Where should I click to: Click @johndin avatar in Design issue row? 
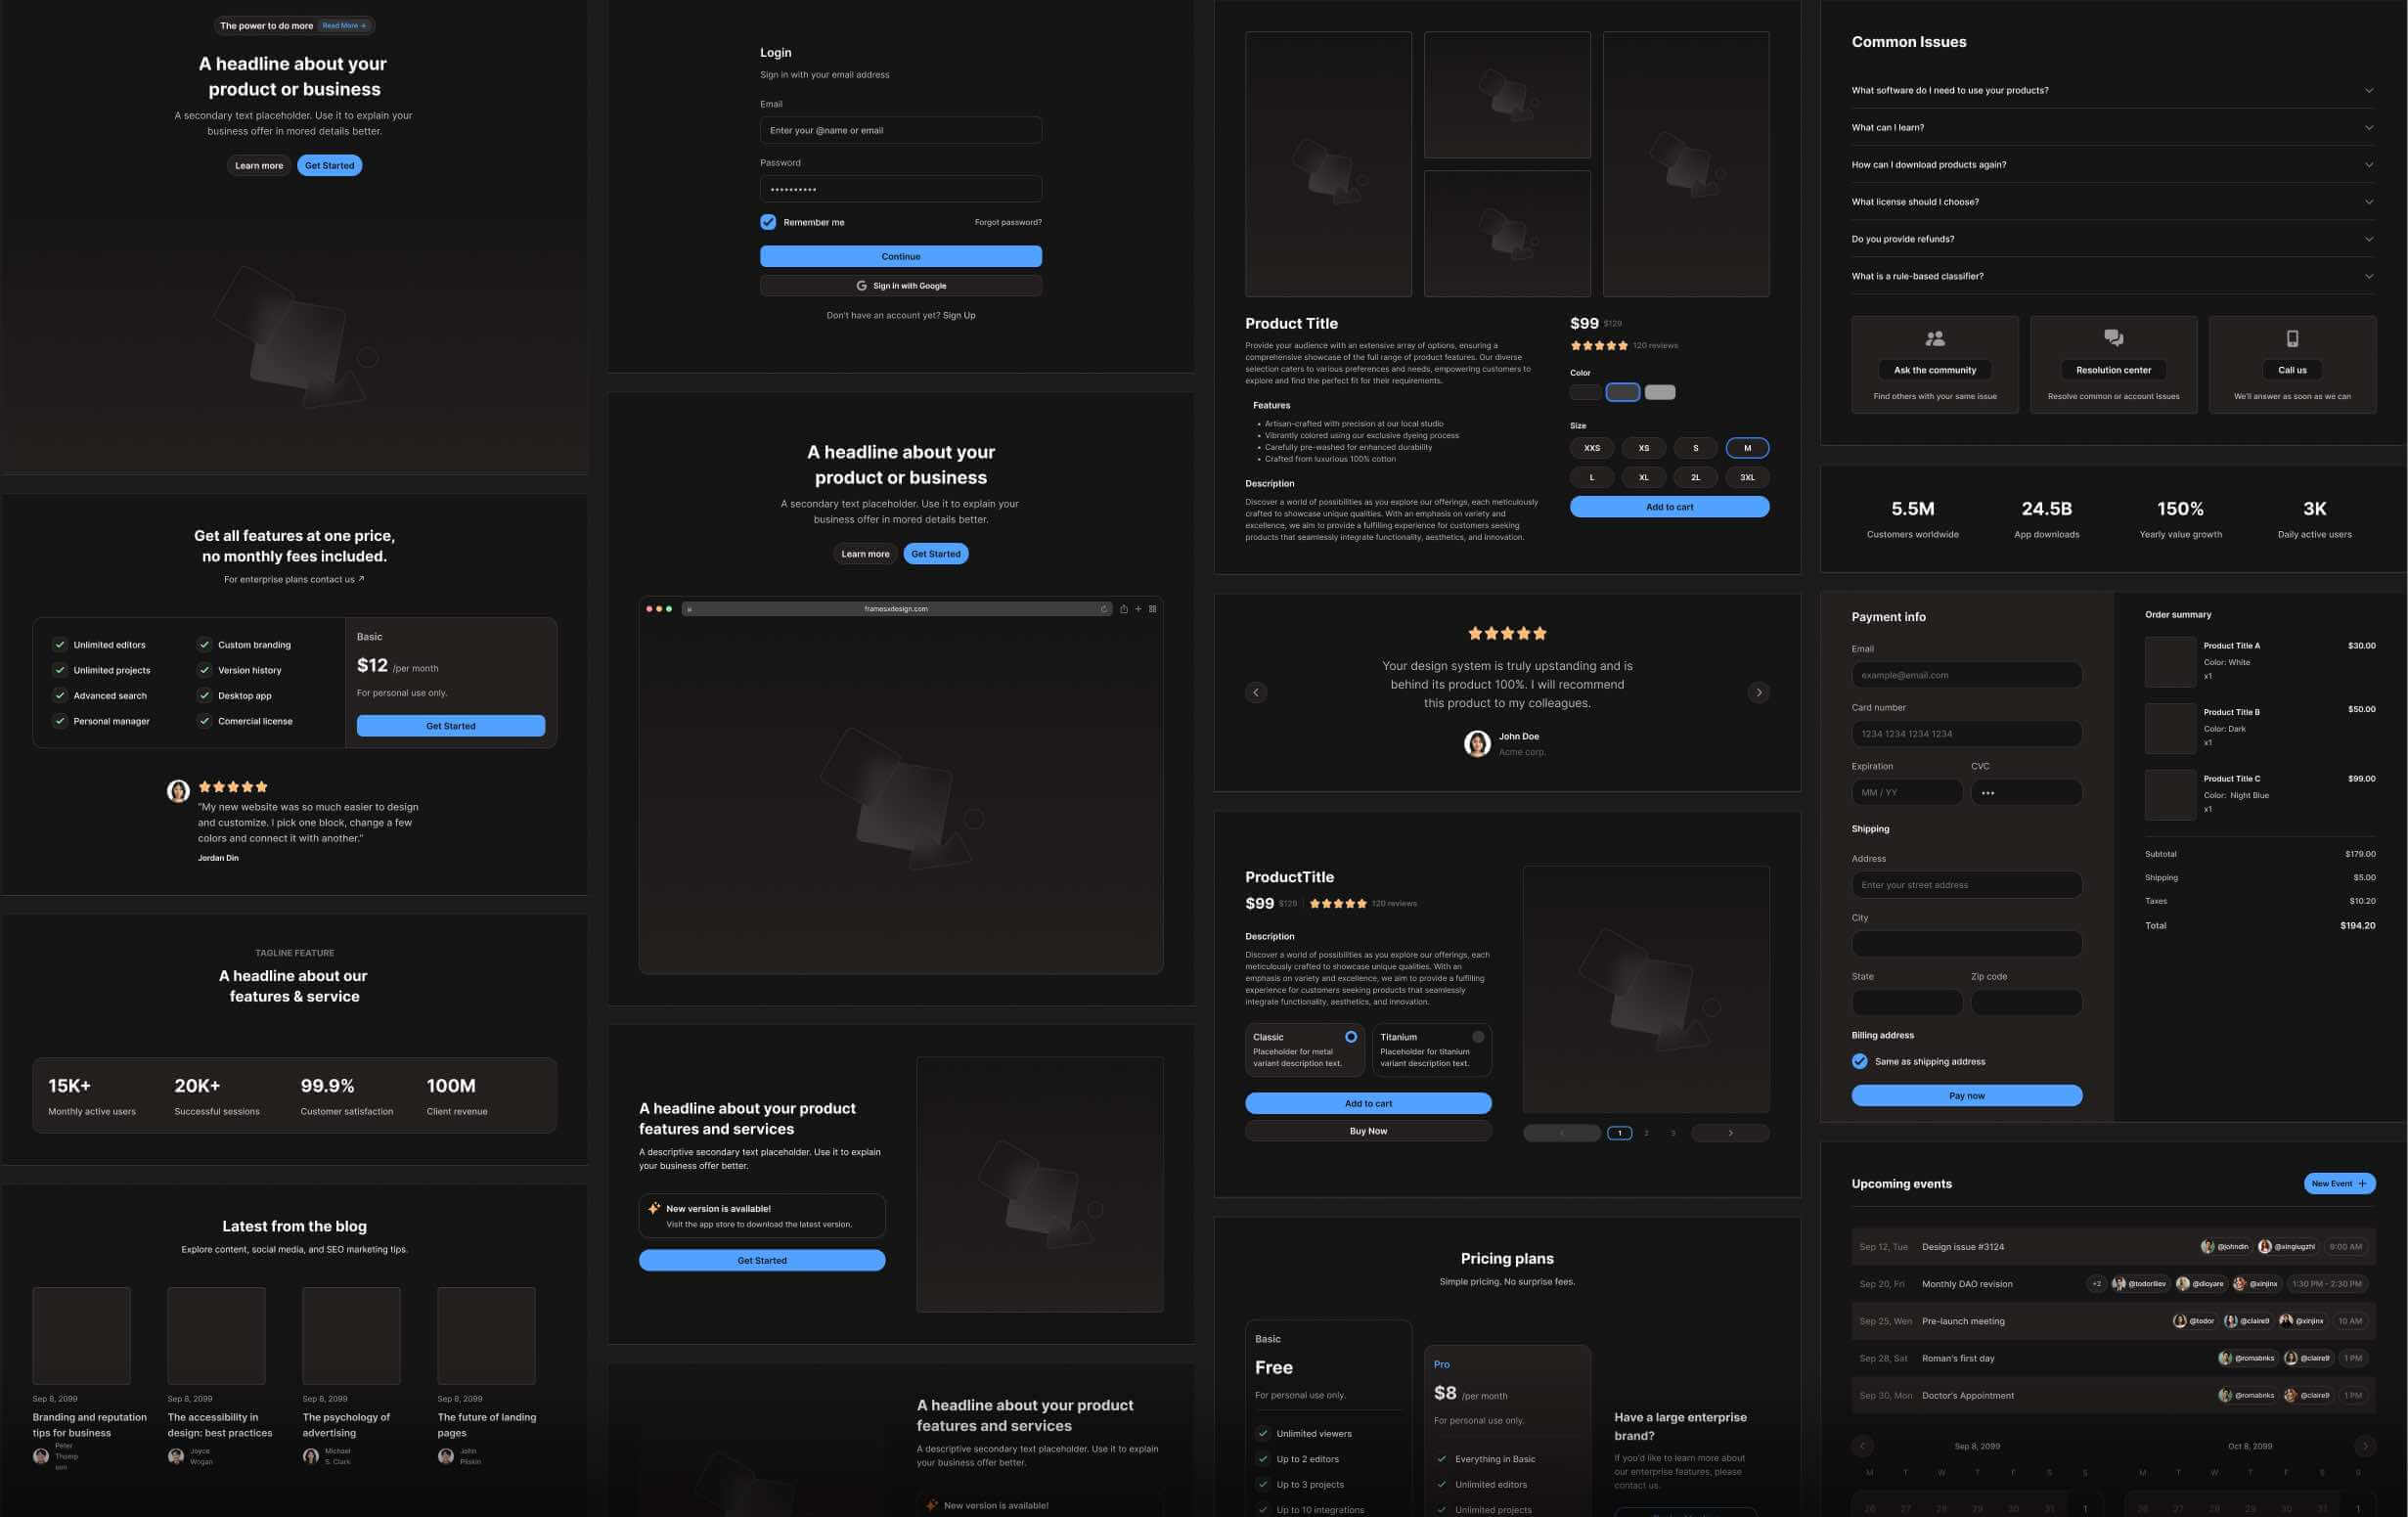2207,1247
